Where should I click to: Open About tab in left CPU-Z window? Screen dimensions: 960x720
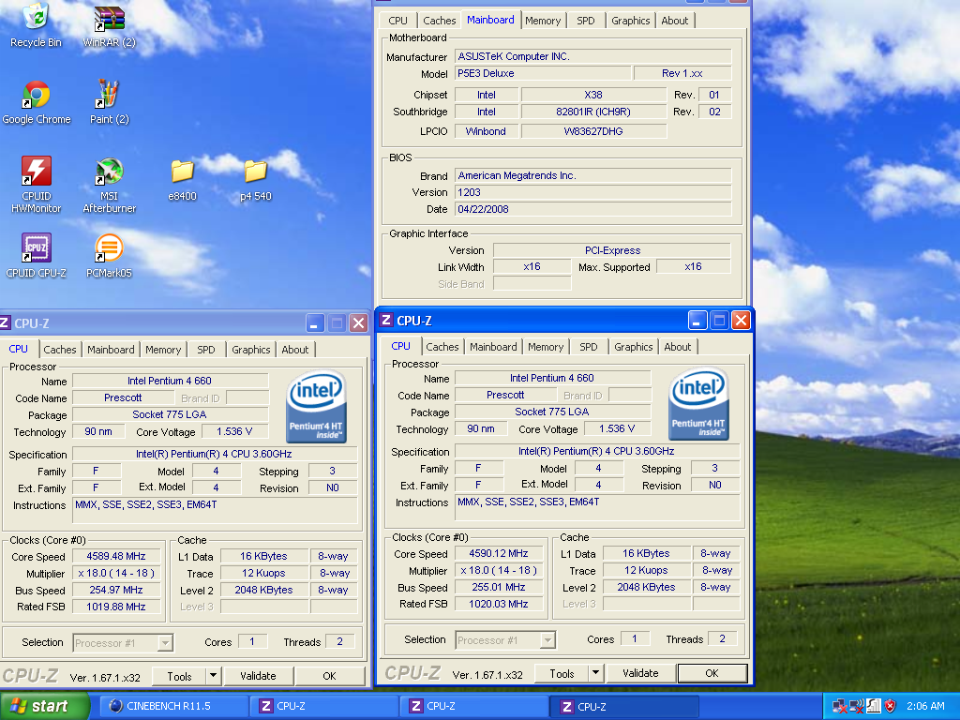(x=295, y=350)
